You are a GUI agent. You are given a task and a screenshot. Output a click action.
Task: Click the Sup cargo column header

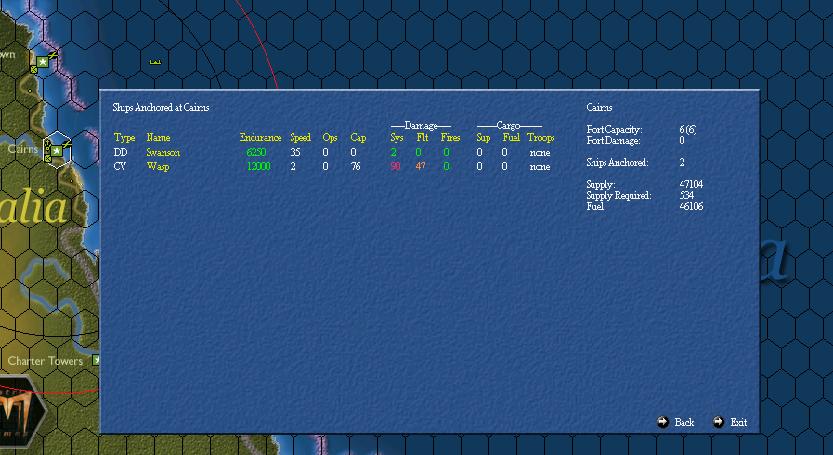pyautogui.click(x=483, y=138)
